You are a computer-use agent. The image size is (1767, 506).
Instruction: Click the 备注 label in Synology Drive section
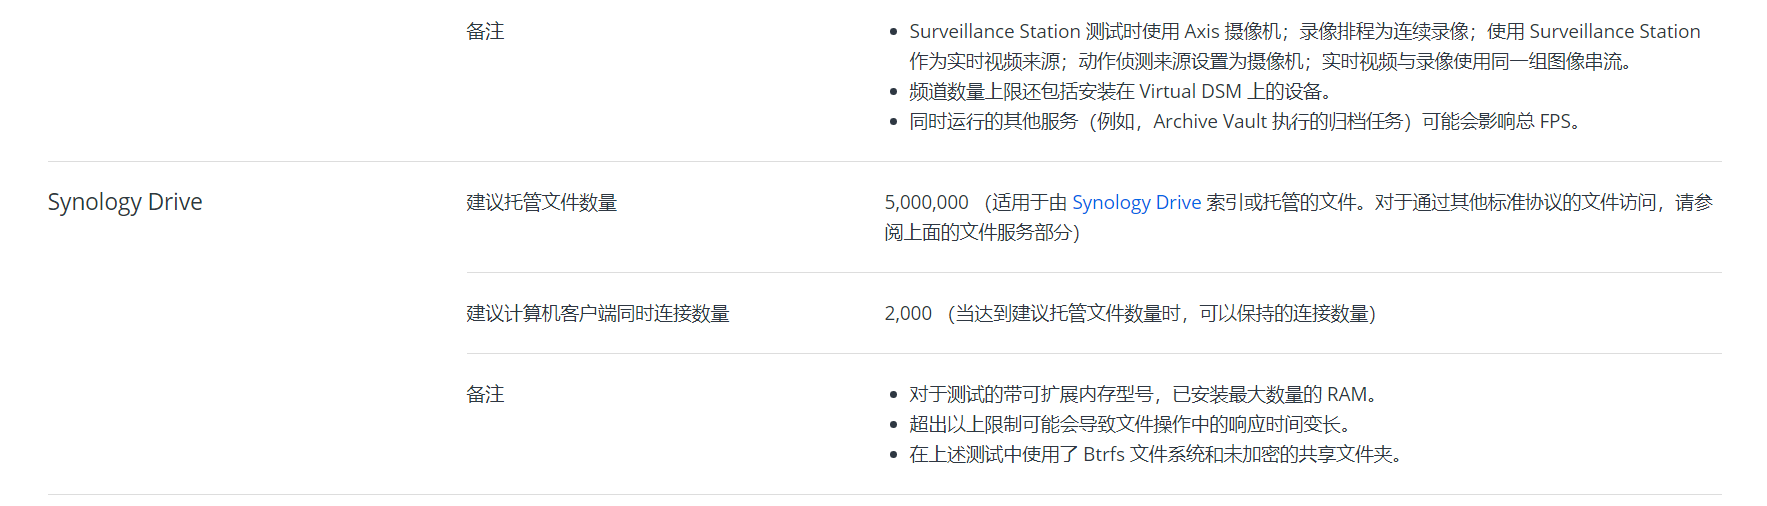point(485,395)
